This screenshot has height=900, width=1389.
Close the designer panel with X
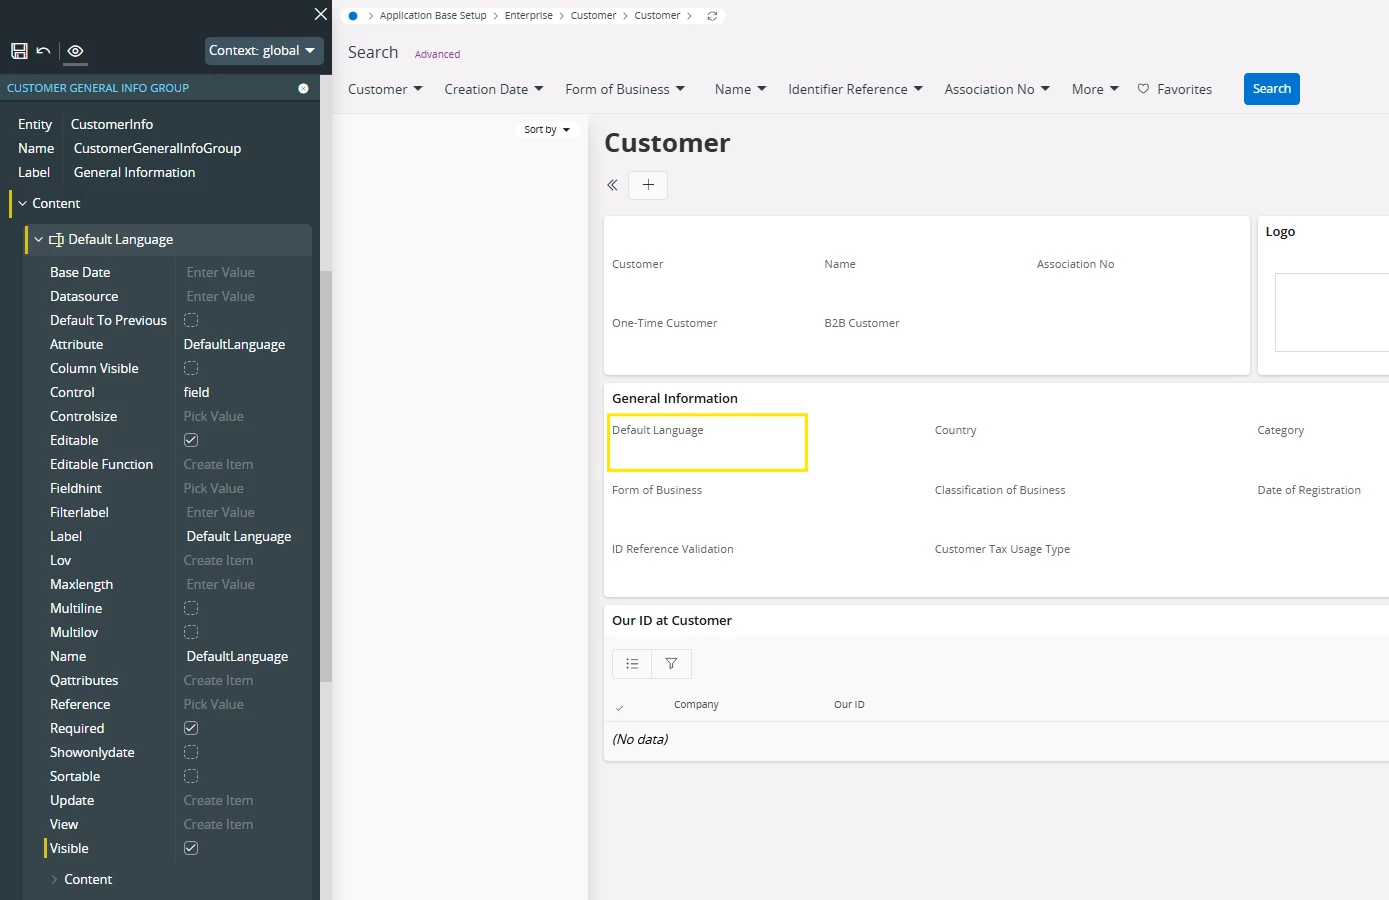click(x=320, y=14)
